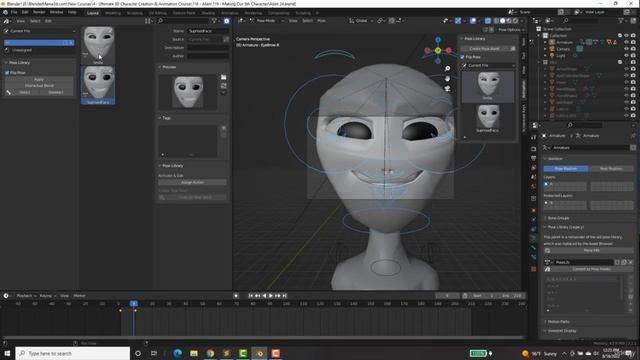Open Microsoft Edge from the taskbar
The image size is (640, 360).
click(177, 353)
